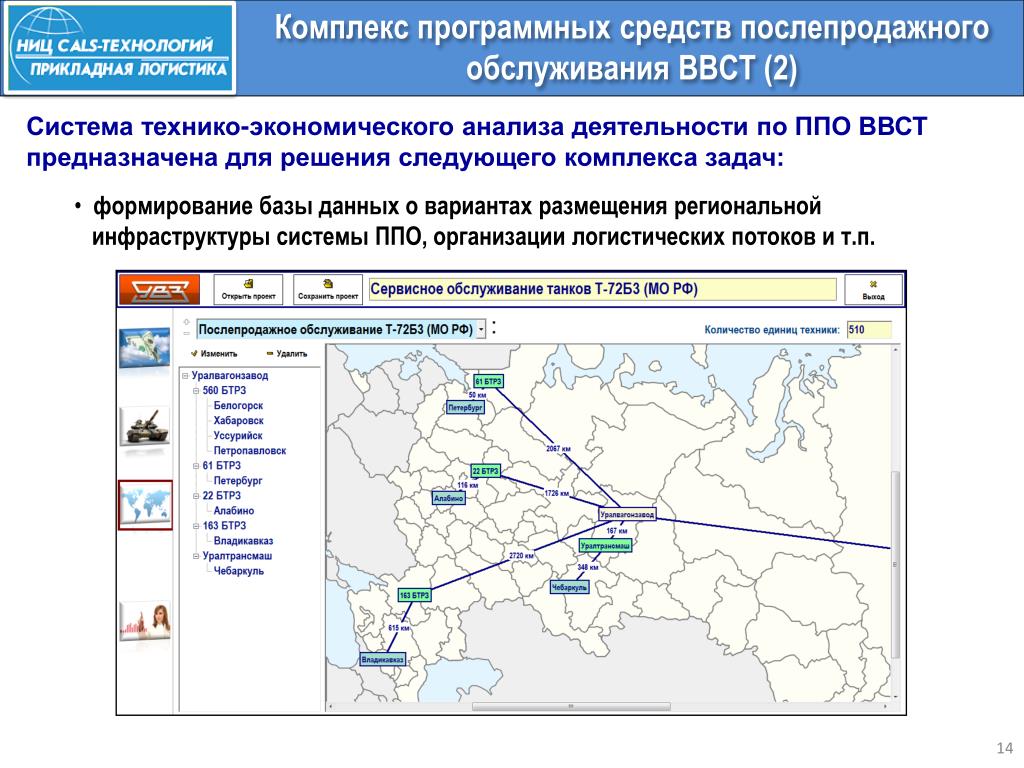Click the 61 БТРЗ node on map
This screenshot has width=1024, height=768.
click(x=488, y=381)
